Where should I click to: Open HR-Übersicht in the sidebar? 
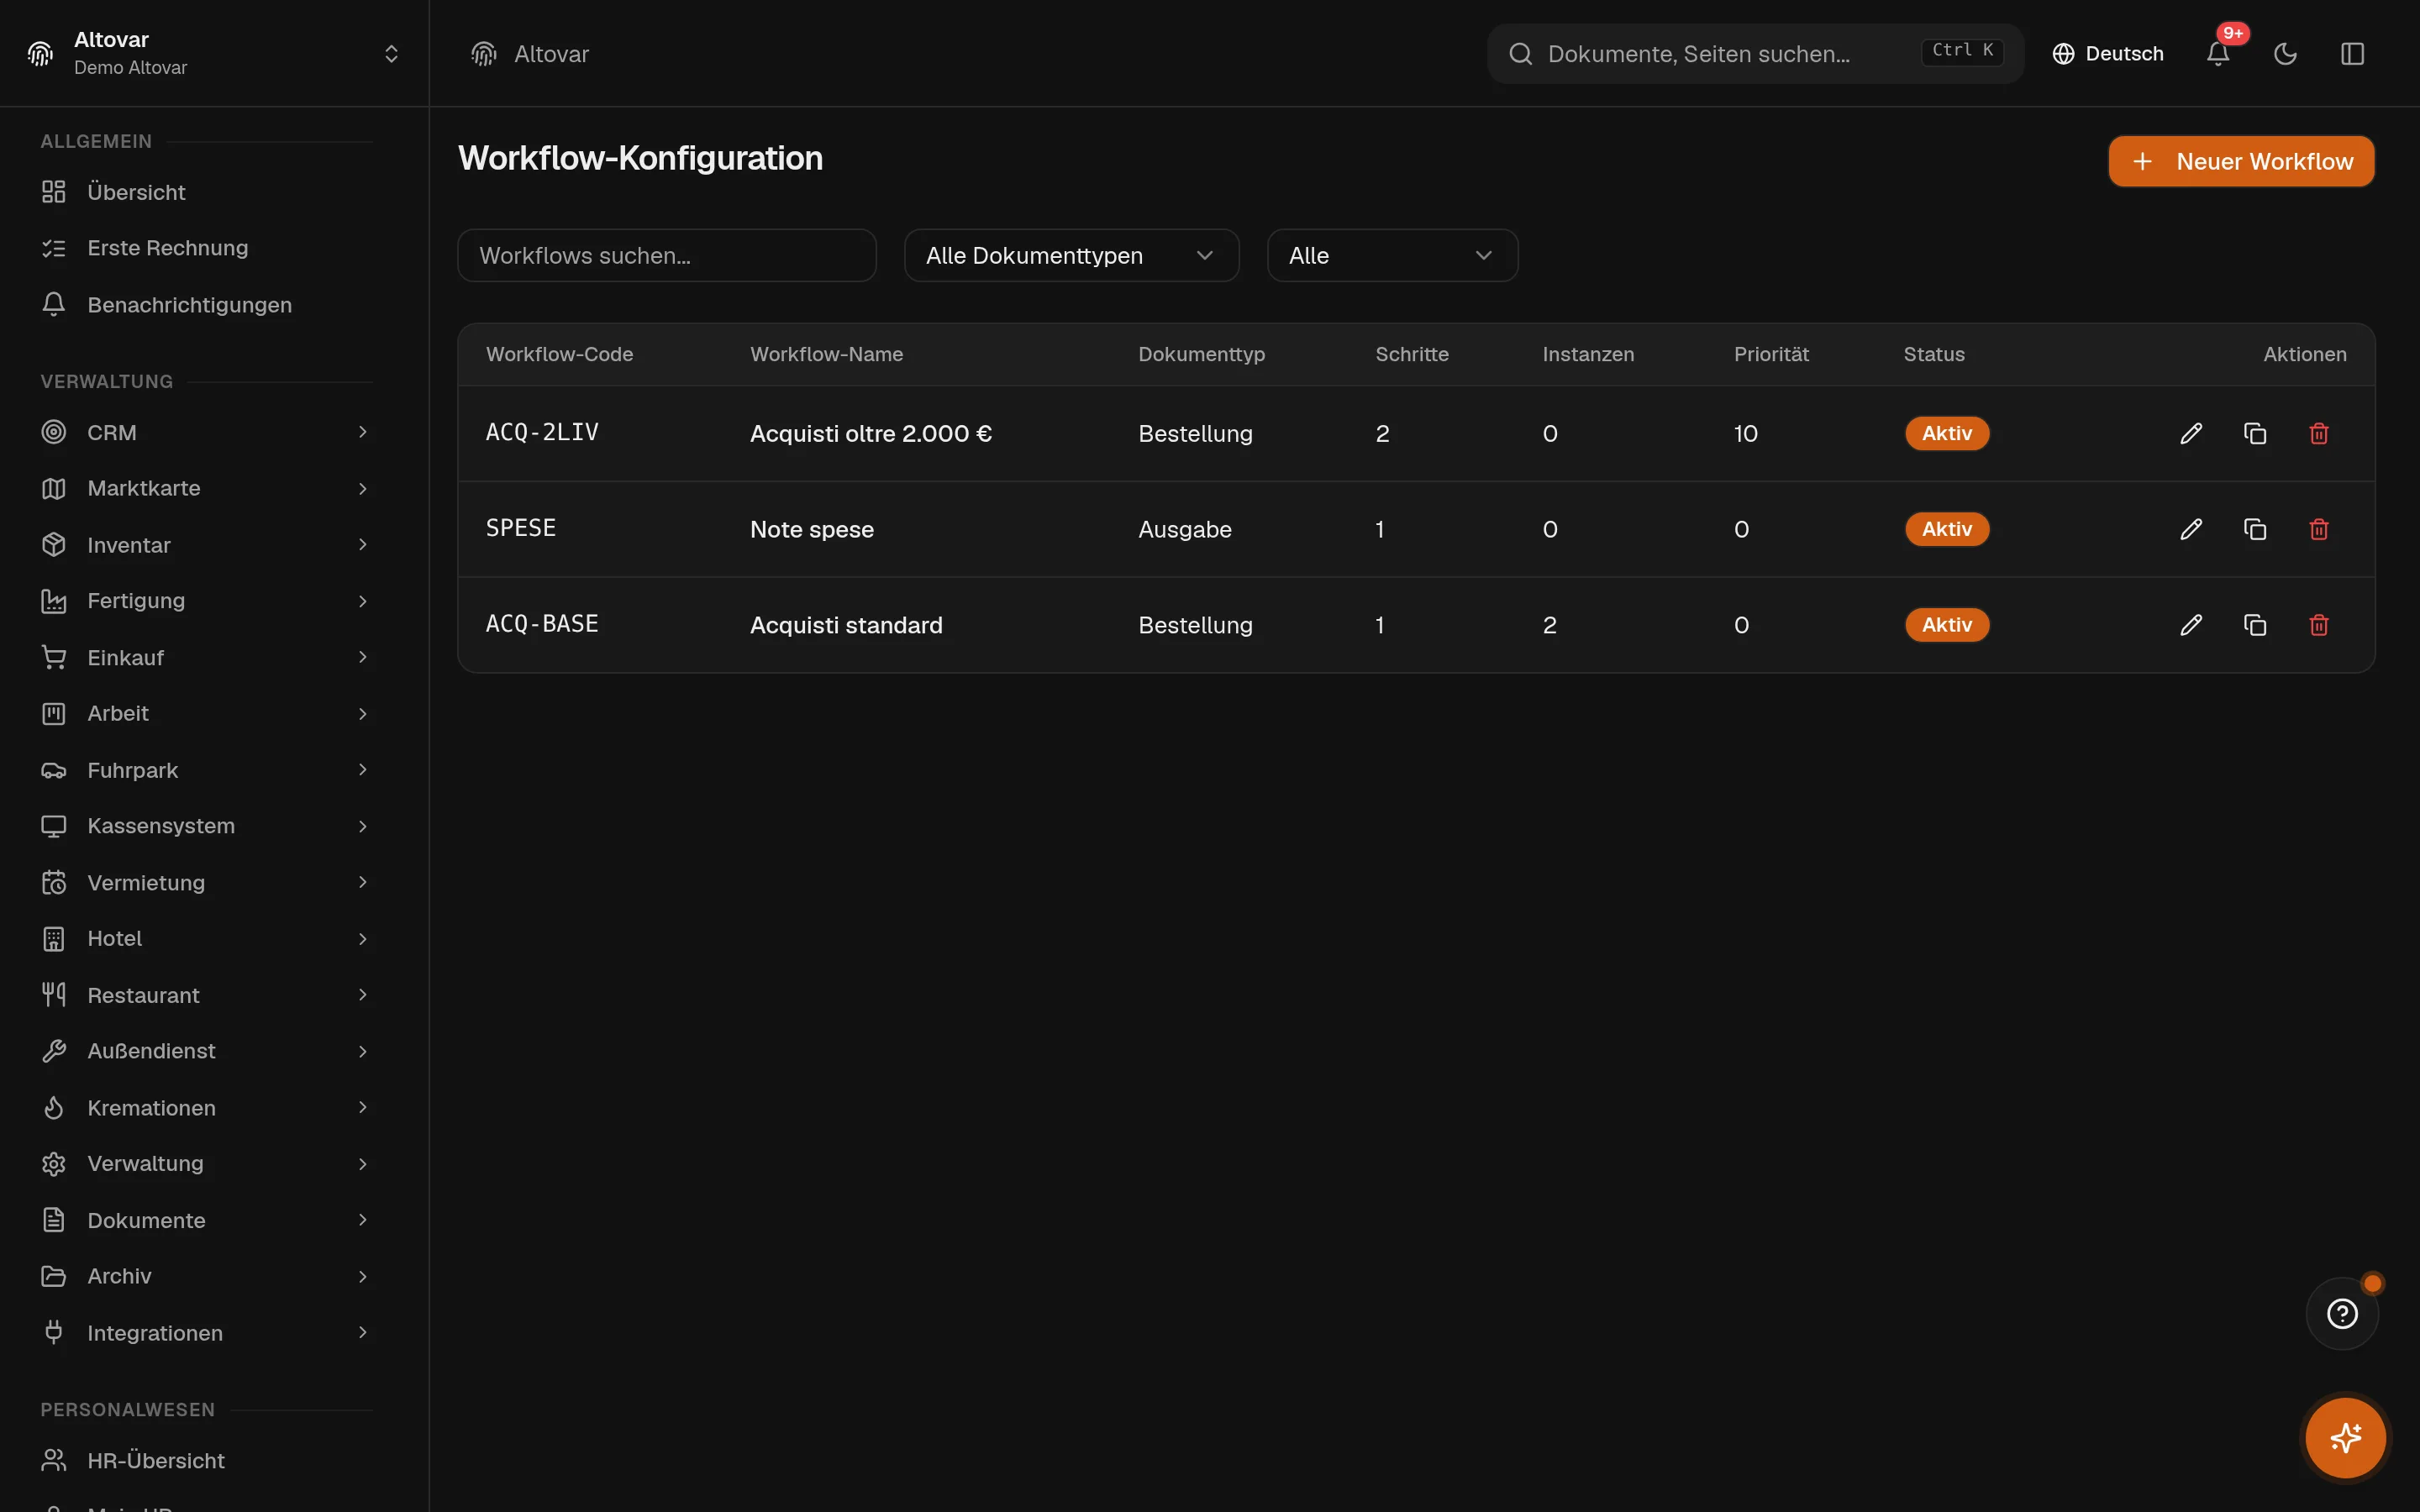(x=206, y=1461)
